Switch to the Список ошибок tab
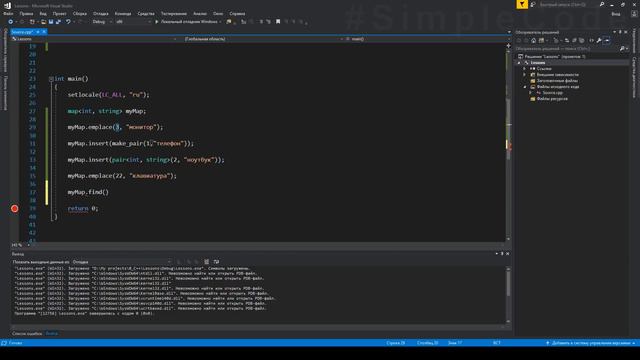Screen dimensions: 640x360 (x=27, y=333)
